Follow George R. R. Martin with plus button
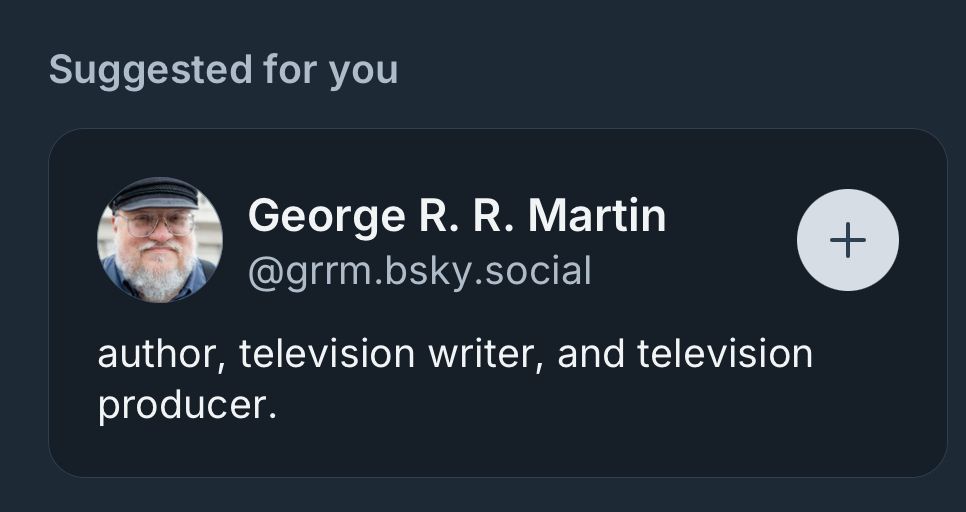This screenshot has width=966, height=512. [x=848, y=240]
